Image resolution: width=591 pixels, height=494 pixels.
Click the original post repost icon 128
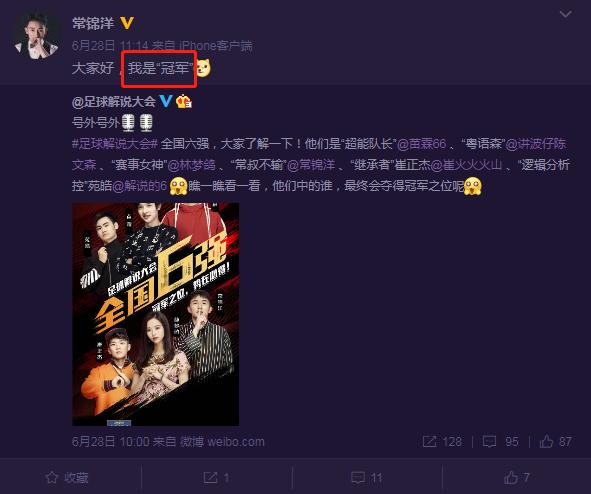tap(442, 442)
